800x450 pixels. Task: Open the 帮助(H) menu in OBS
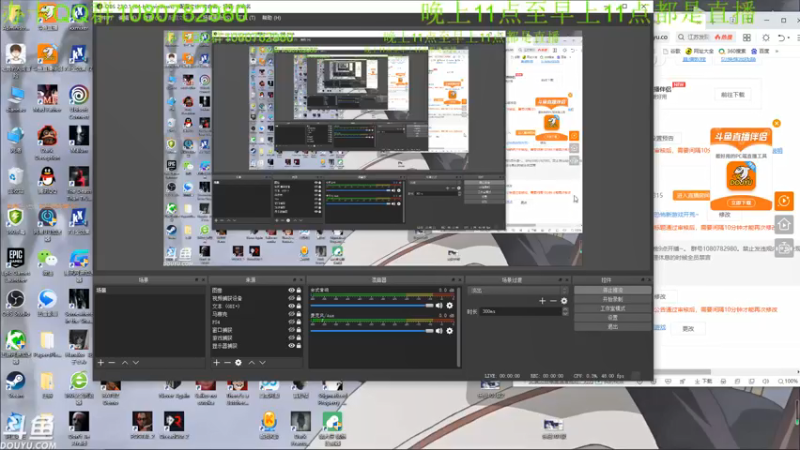tap(271, 18)
